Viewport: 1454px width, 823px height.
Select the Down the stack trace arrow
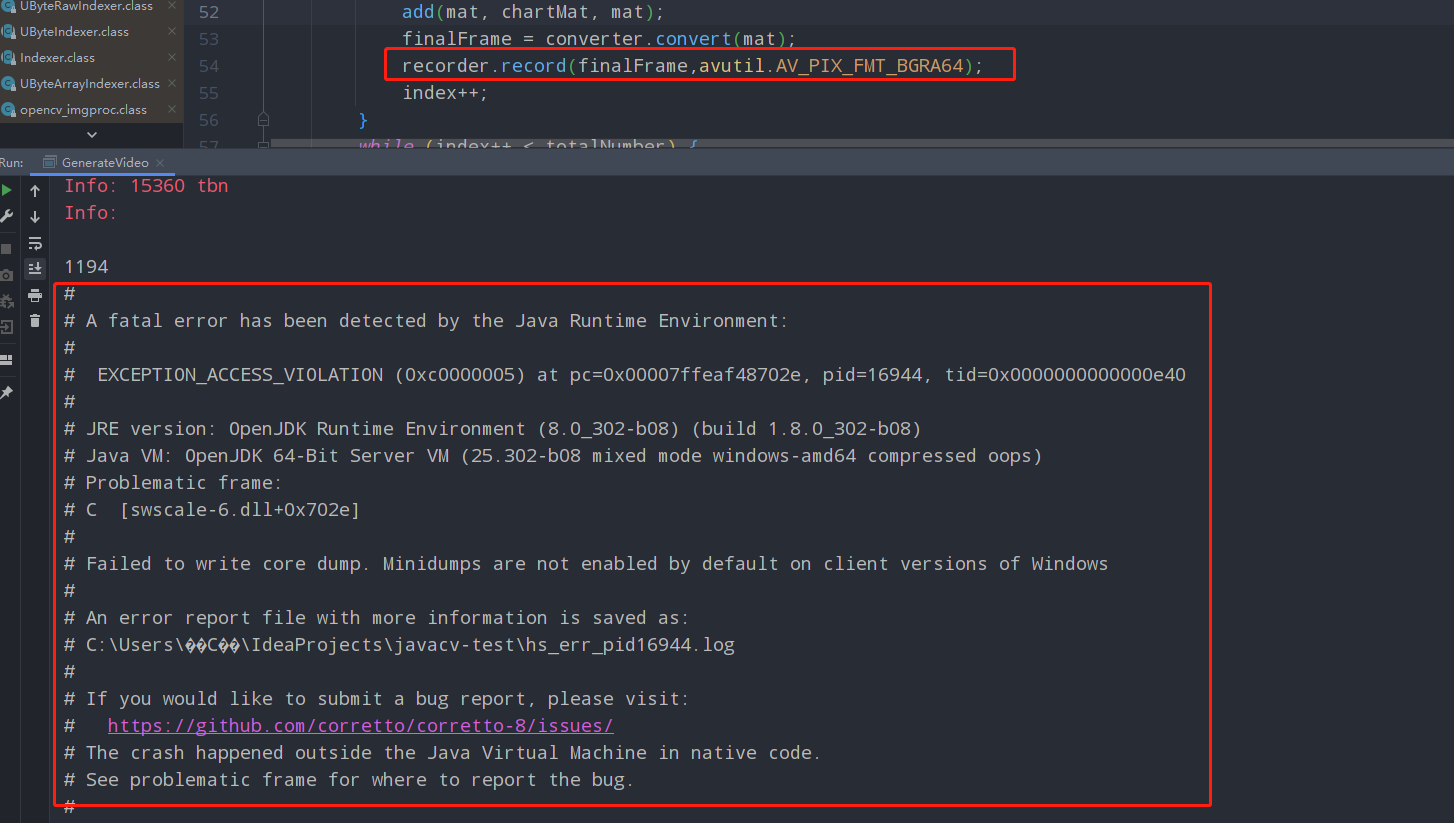click(x=35, y=216)
